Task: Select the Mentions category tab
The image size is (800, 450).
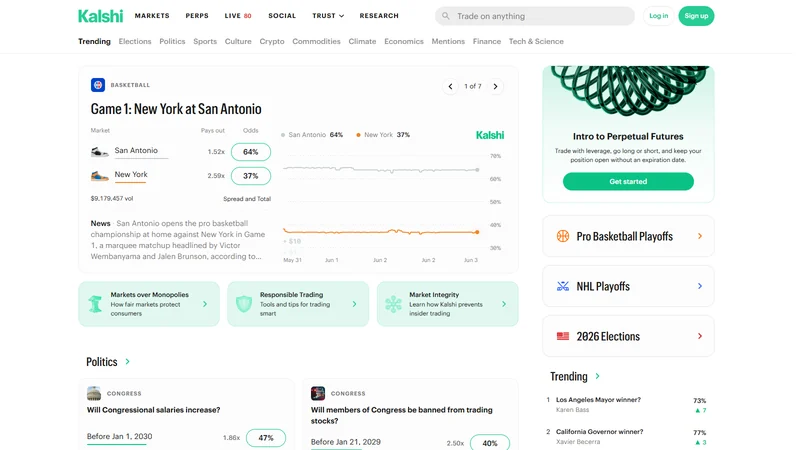Action: [448, 41]
